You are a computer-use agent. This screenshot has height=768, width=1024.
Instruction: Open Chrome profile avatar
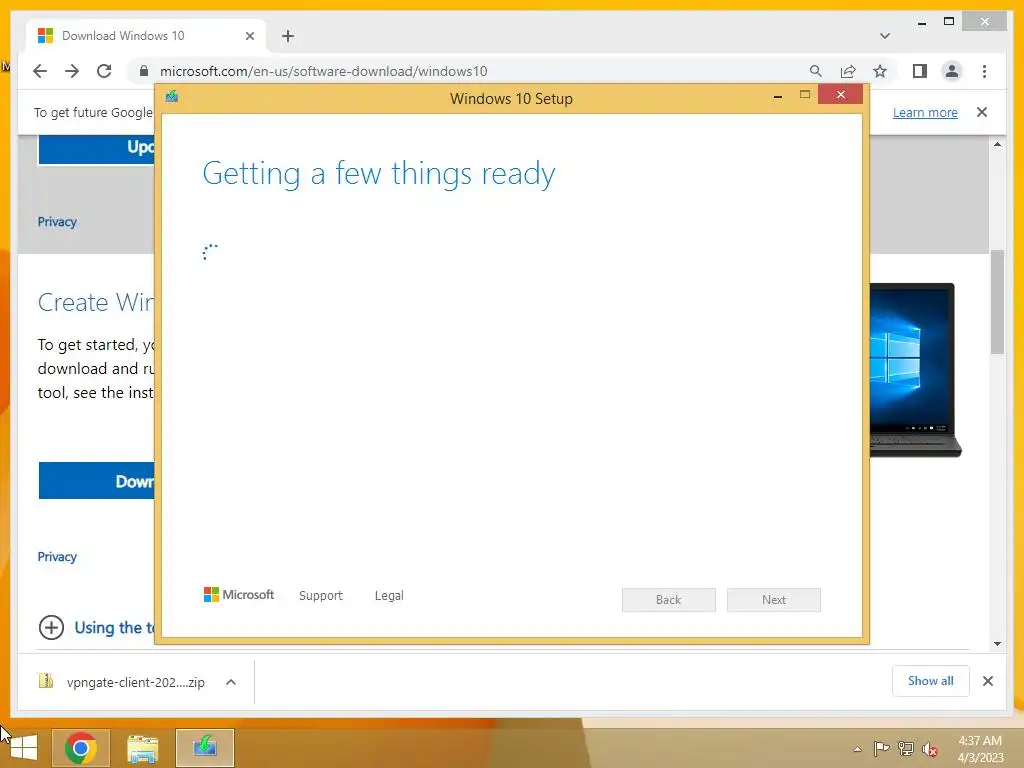[952, 71]
